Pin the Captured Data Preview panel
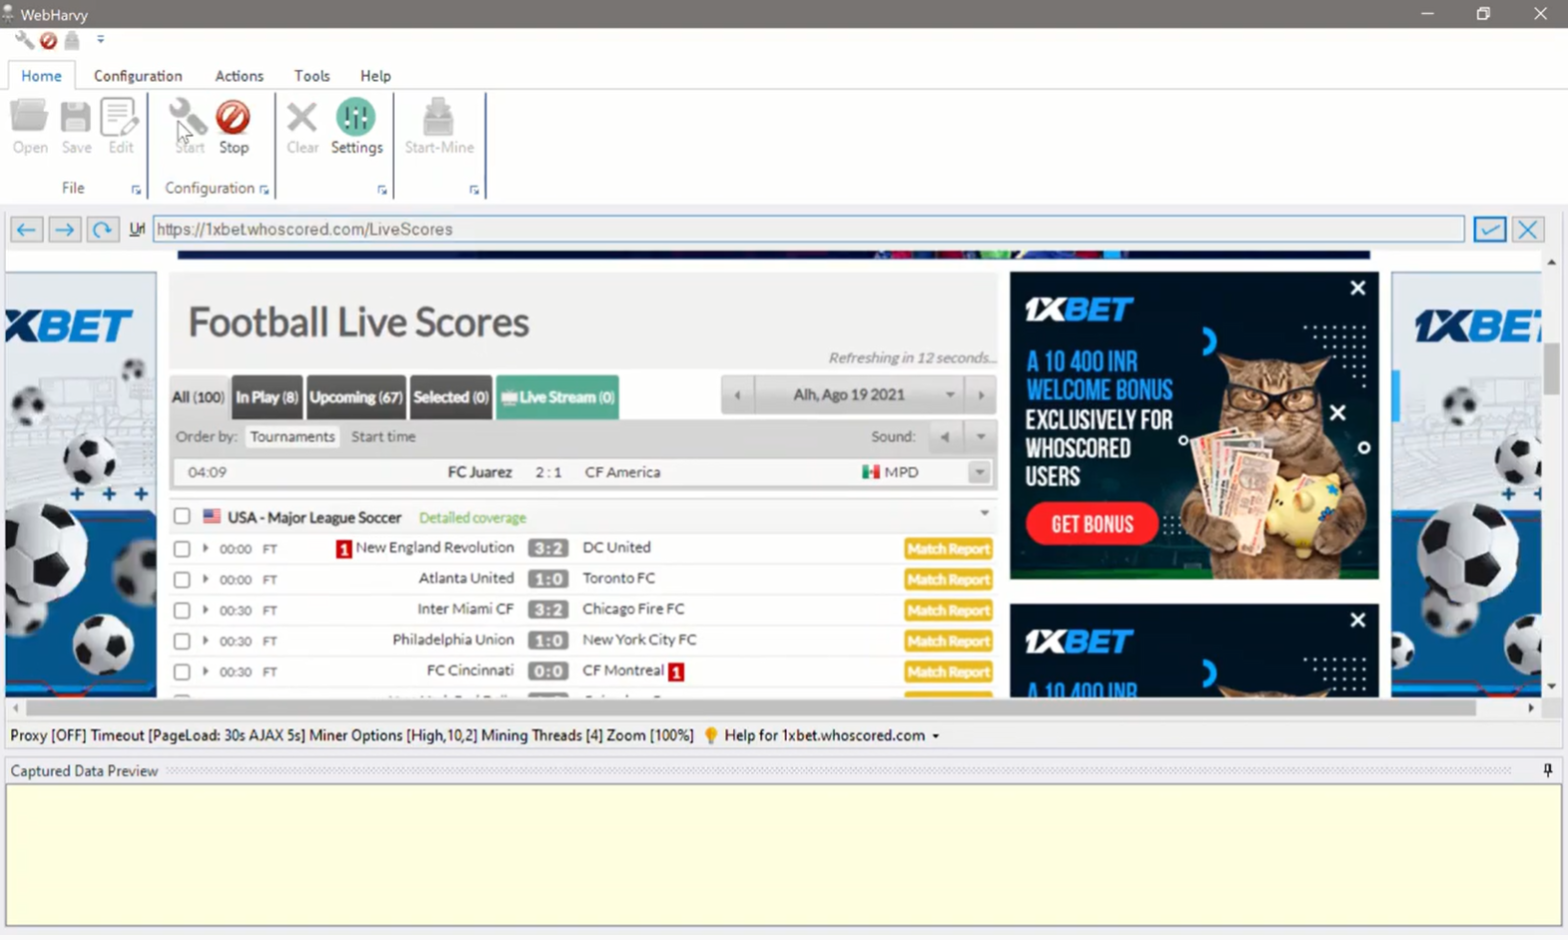1568x940 pixels. pos(1547,770)
